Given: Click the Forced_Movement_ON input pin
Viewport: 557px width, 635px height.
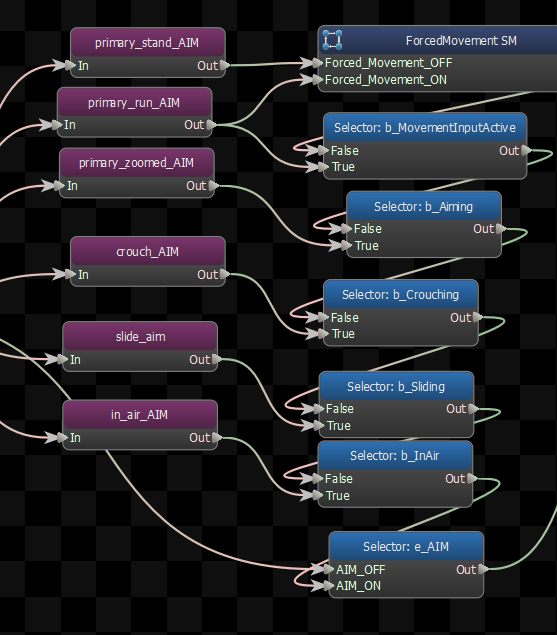Looking at the screenshot, I should (x=318, y=79).
